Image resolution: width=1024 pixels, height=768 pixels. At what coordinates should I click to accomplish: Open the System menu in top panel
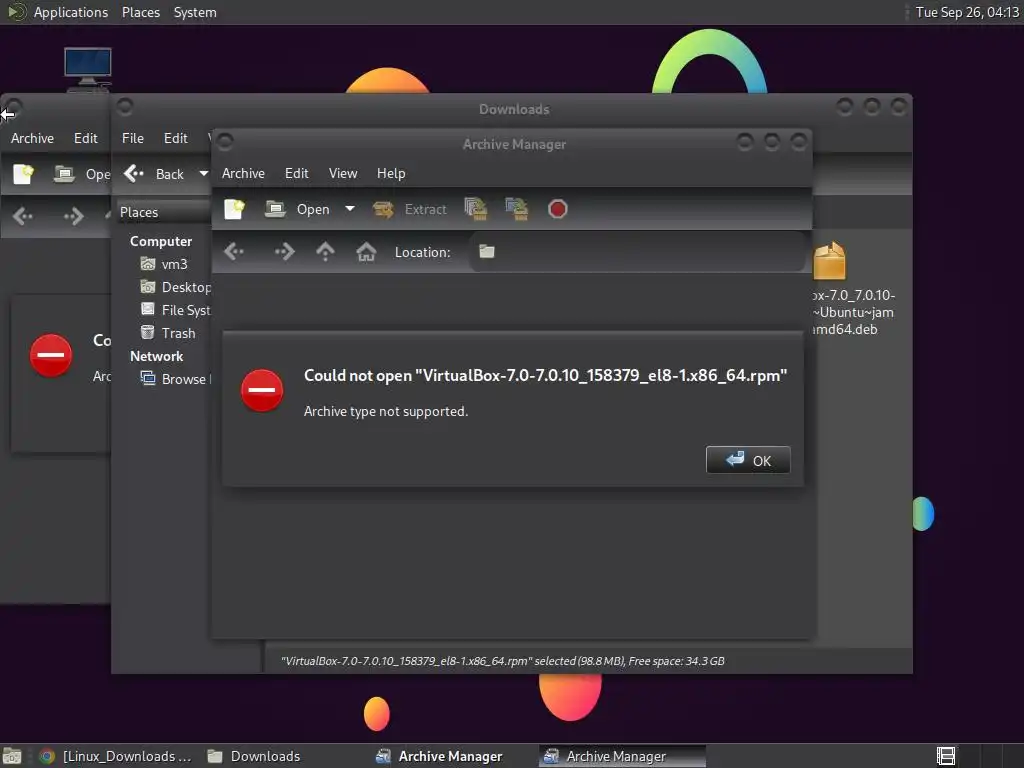tap(195, 12)
